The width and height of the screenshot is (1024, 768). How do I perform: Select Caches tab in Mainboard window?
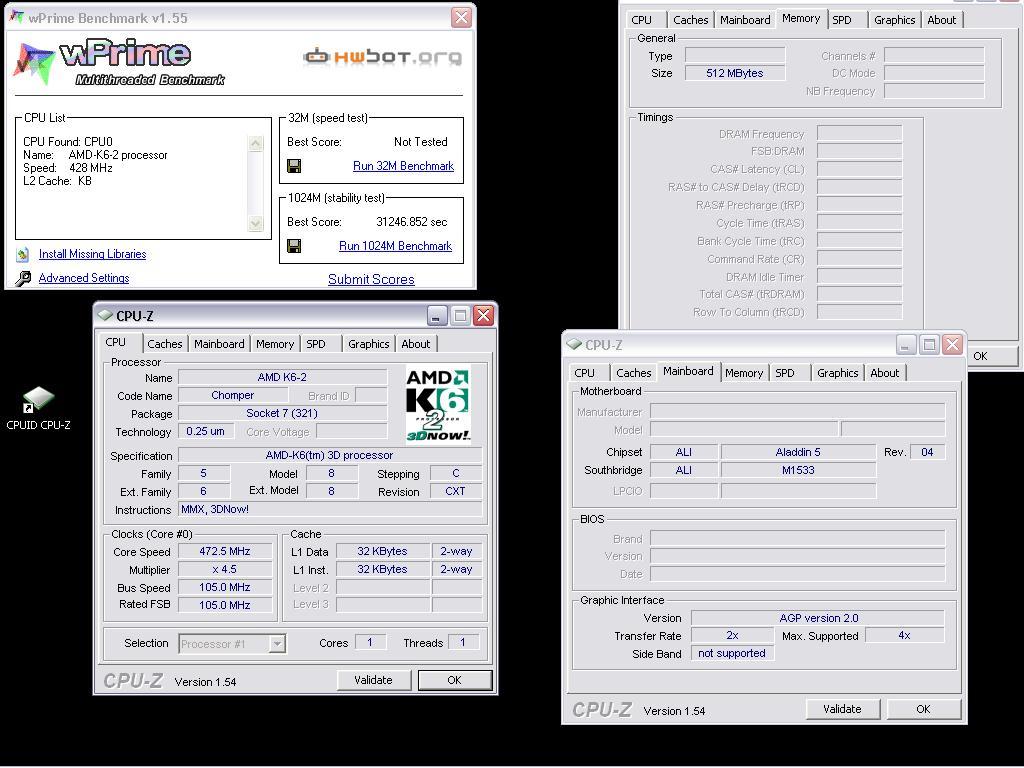[x=633, y=373]
